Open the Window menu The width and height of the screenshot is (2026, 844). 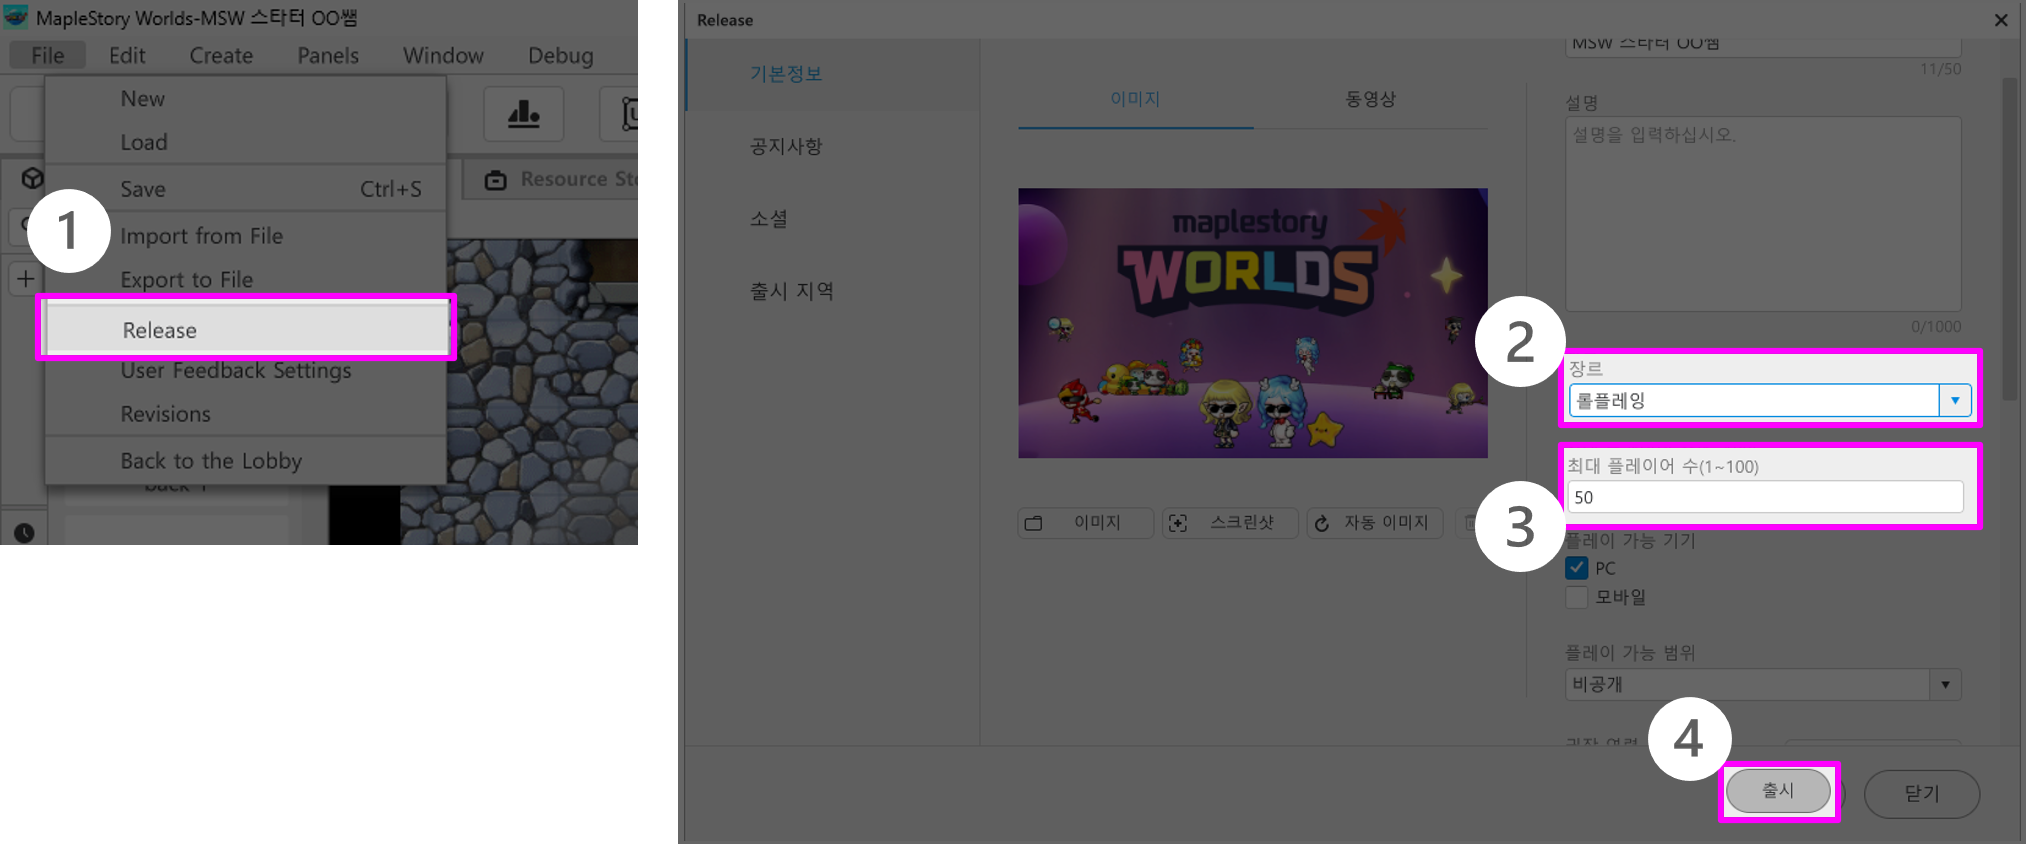click(443, 55)
